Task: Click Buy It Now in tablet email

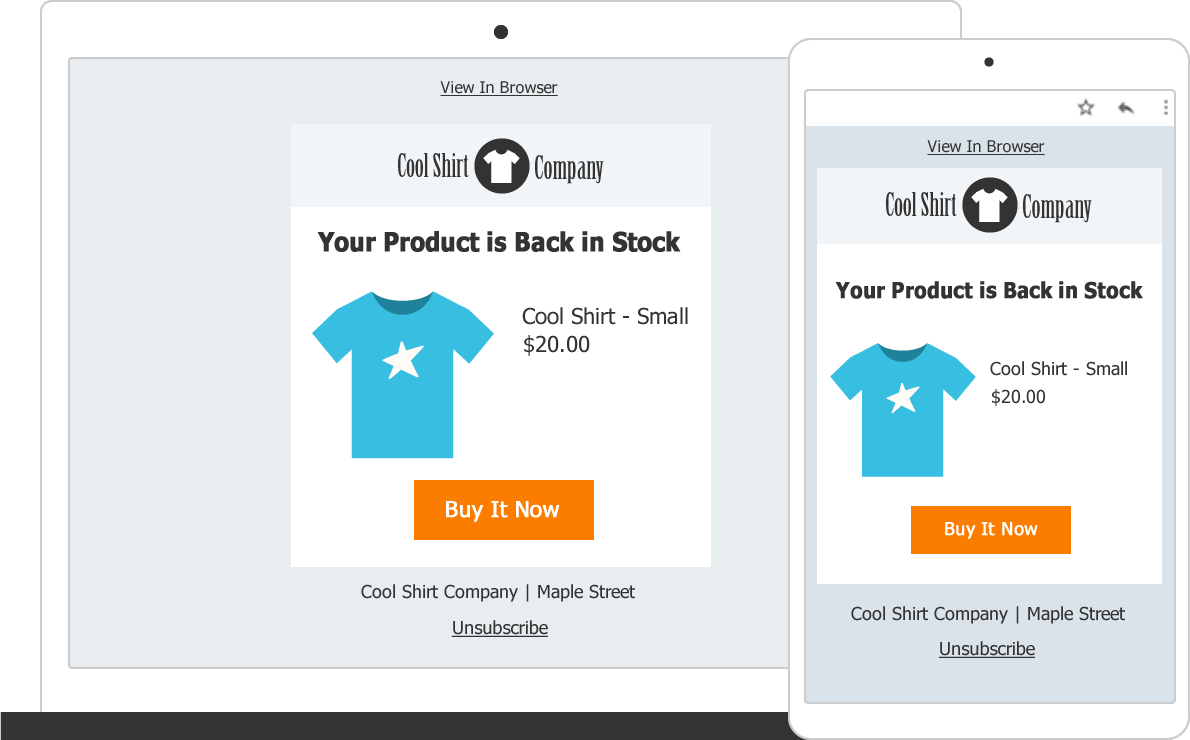Action: [990, 530]
